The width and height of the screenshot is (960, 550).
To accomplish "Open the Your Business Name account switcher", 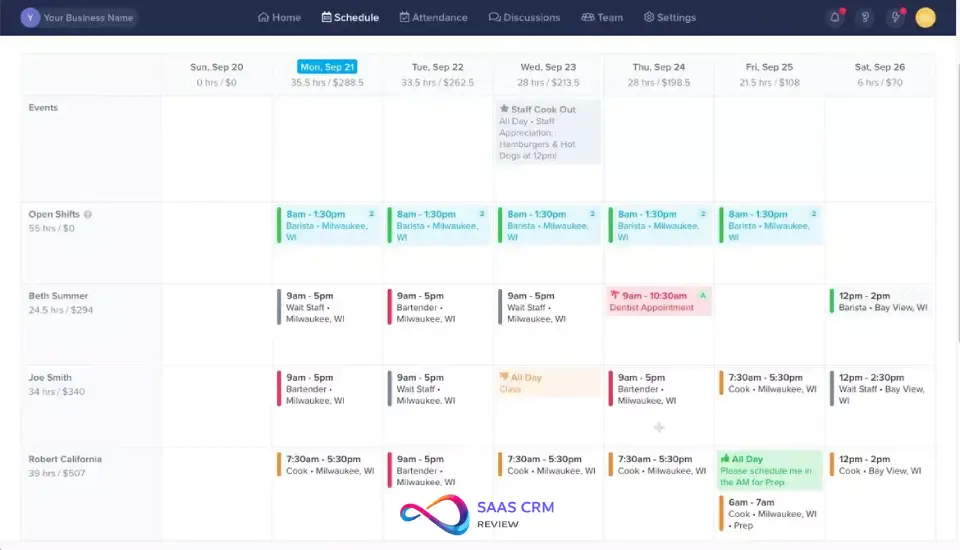I will (78, 17).
